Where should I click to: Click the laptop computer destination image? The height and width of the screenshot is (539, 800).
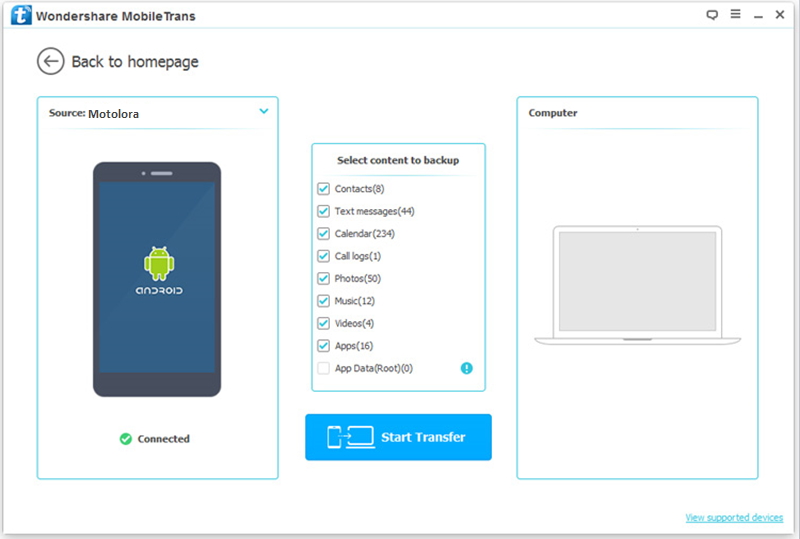click(x=637, y=285)
